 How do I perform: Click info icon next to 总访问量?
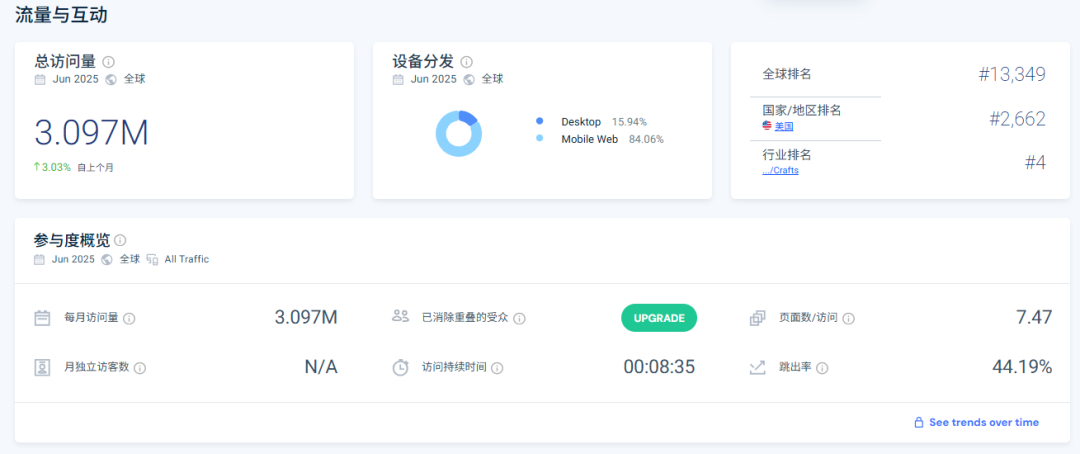[x=108, y=62]
